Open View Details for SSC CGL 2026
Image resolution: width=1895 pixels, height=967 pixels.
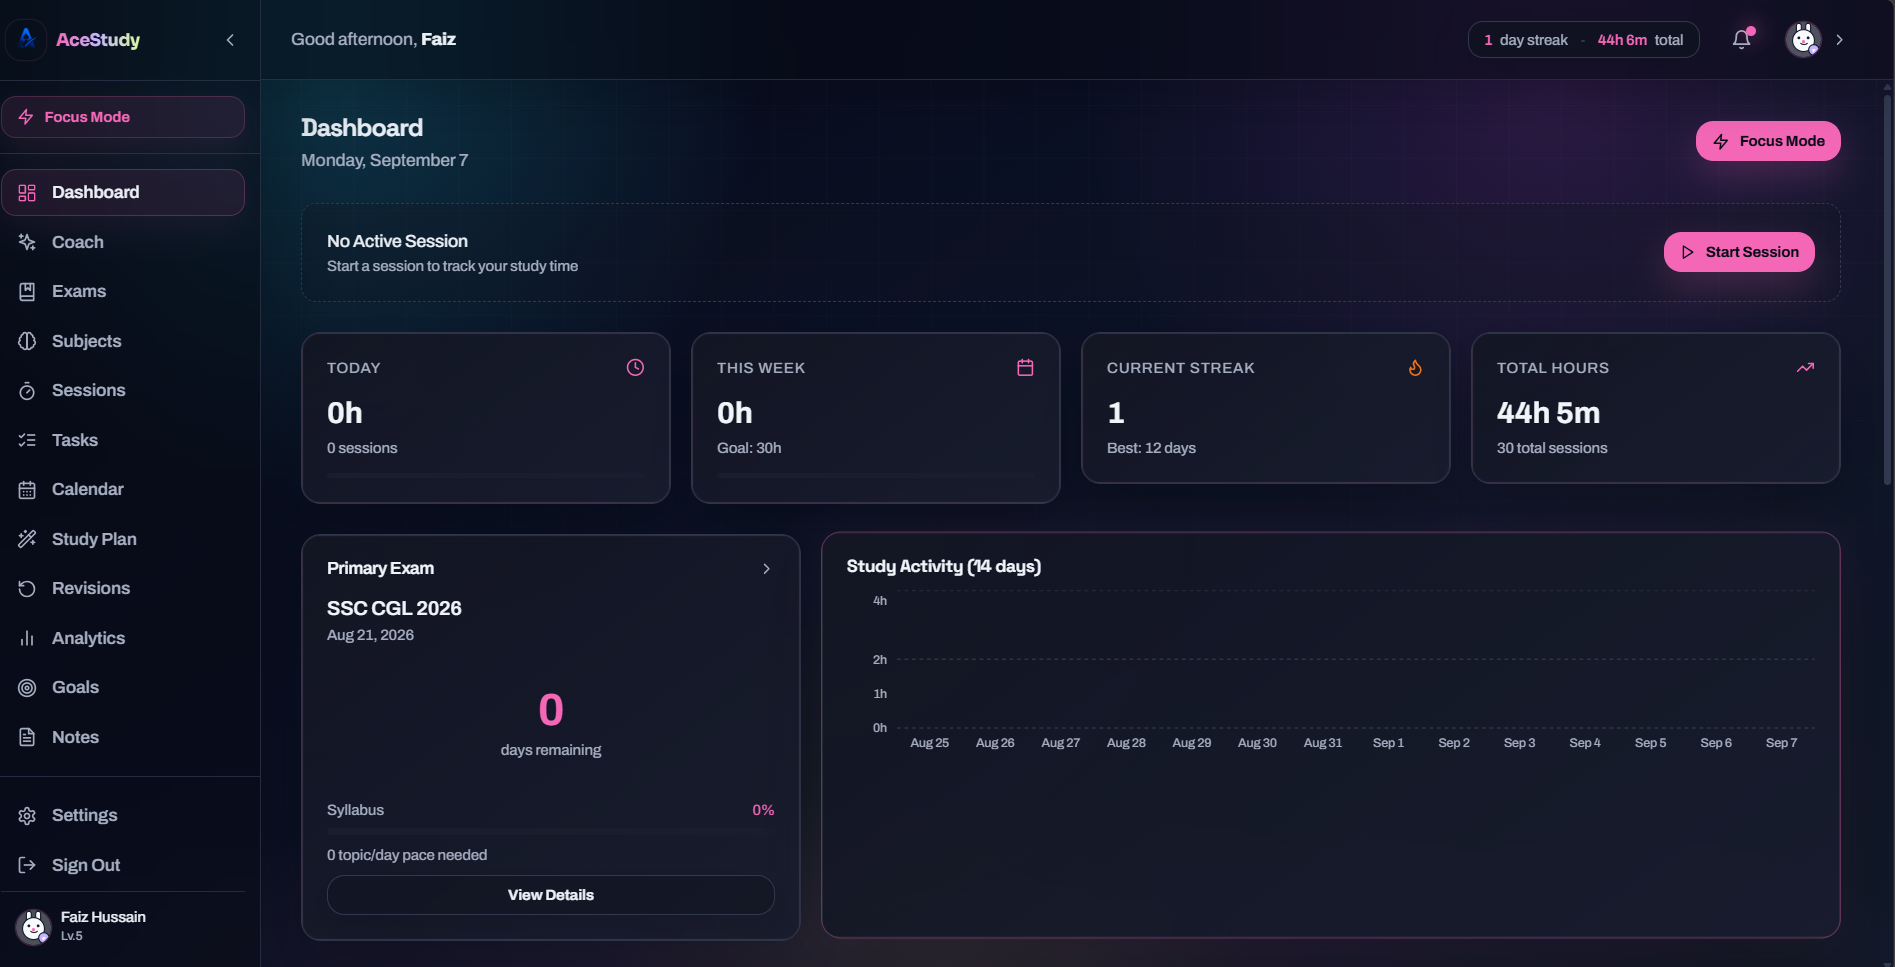550,895
